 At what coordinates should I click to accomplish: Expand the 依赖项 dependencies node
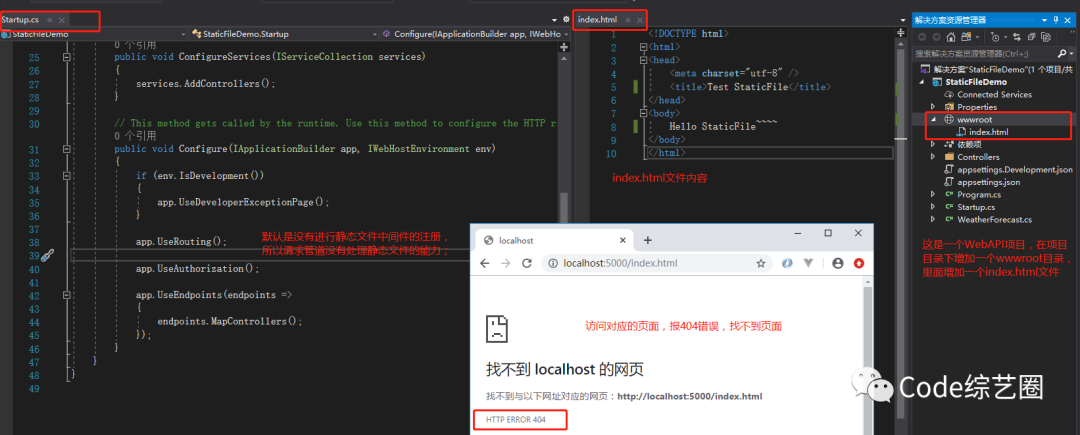tap(933, 145)
